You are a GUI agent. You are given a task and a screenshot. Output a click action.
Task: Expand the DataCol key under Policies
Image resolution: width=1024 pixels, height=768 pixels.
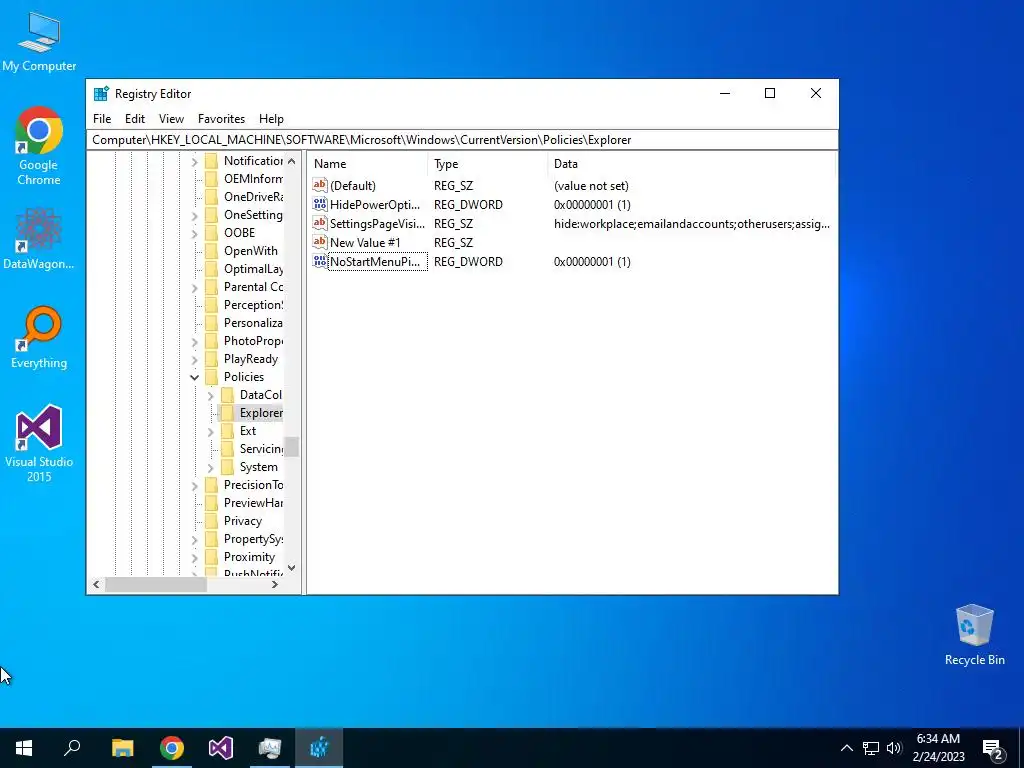coord(210,395)
